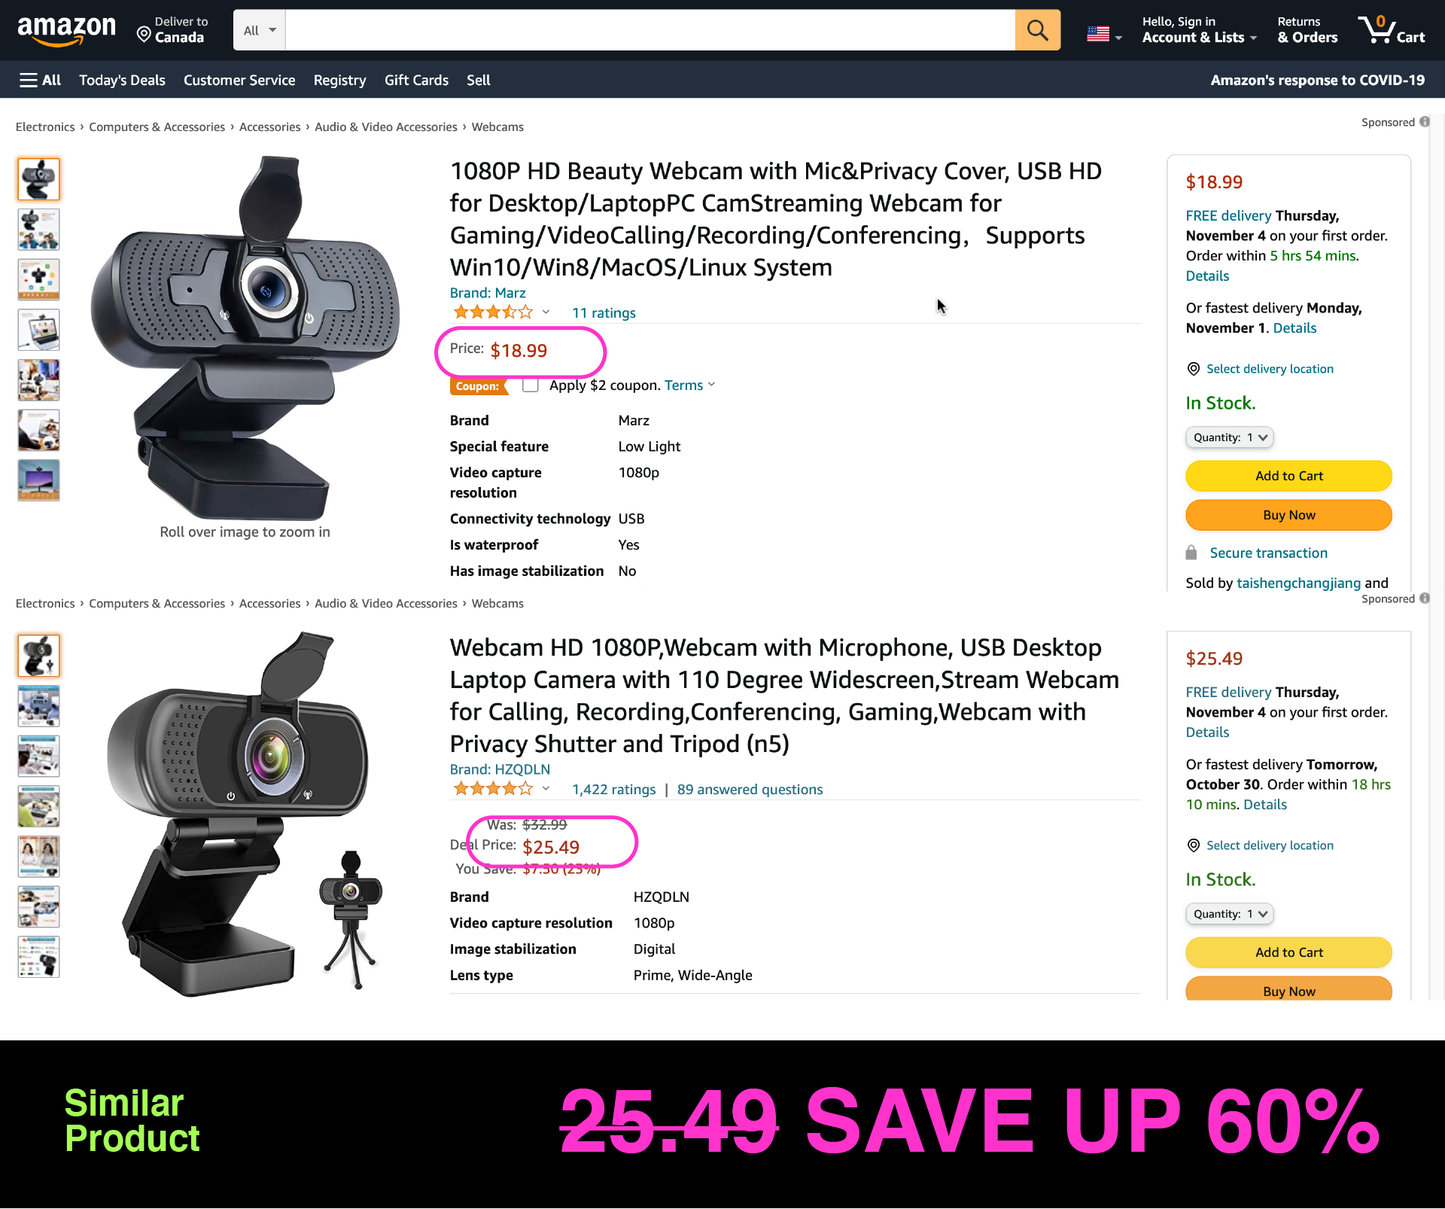Click the Select delivery location pin for $18.99 item
Screen dimensions: 1445x1209
tap(1193, 369)
